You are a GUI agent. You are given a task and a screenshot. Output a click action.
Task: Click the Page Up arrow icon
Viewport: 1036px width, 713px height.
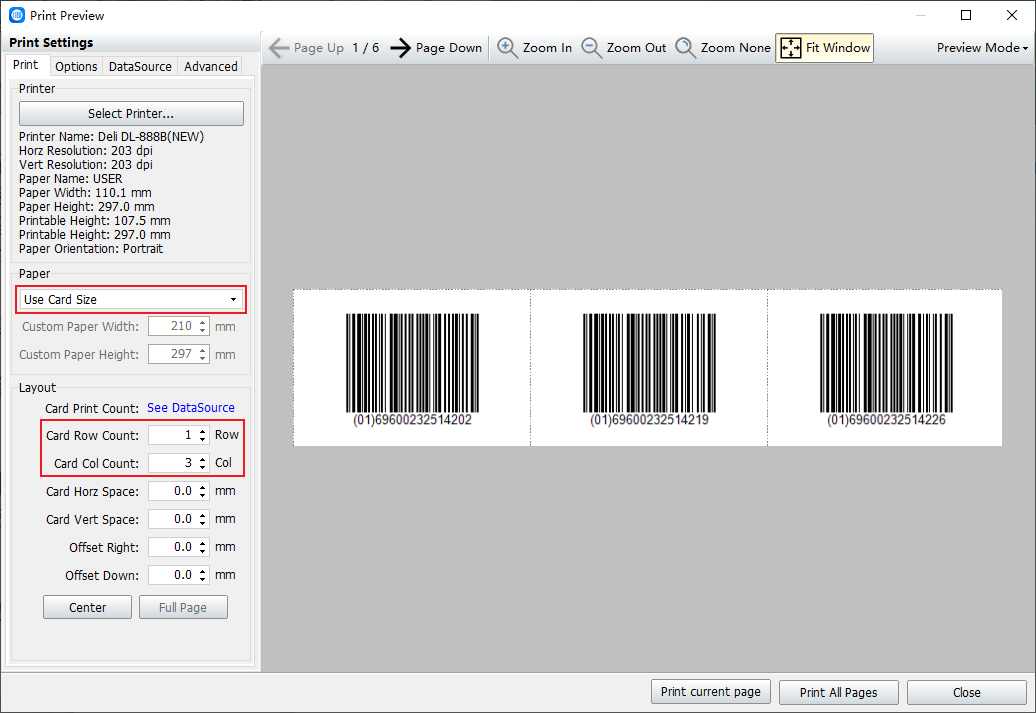[279, 48]
